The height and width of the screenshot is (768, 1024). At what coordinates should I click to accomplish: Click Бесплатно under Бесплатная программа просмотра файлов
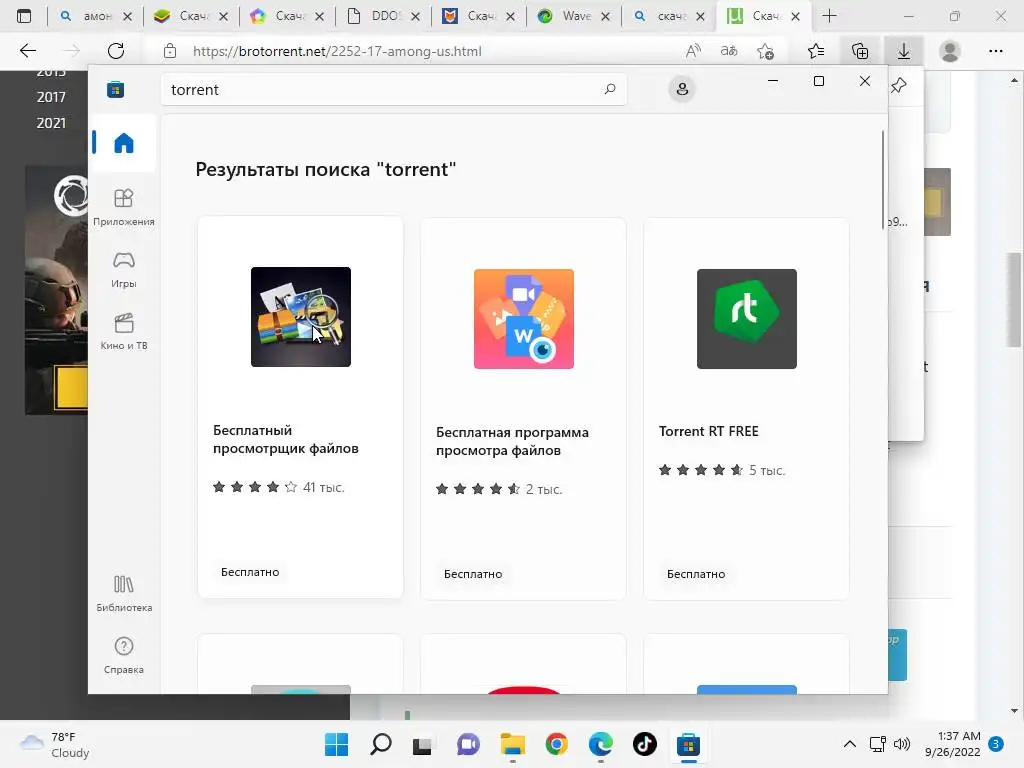473,574
